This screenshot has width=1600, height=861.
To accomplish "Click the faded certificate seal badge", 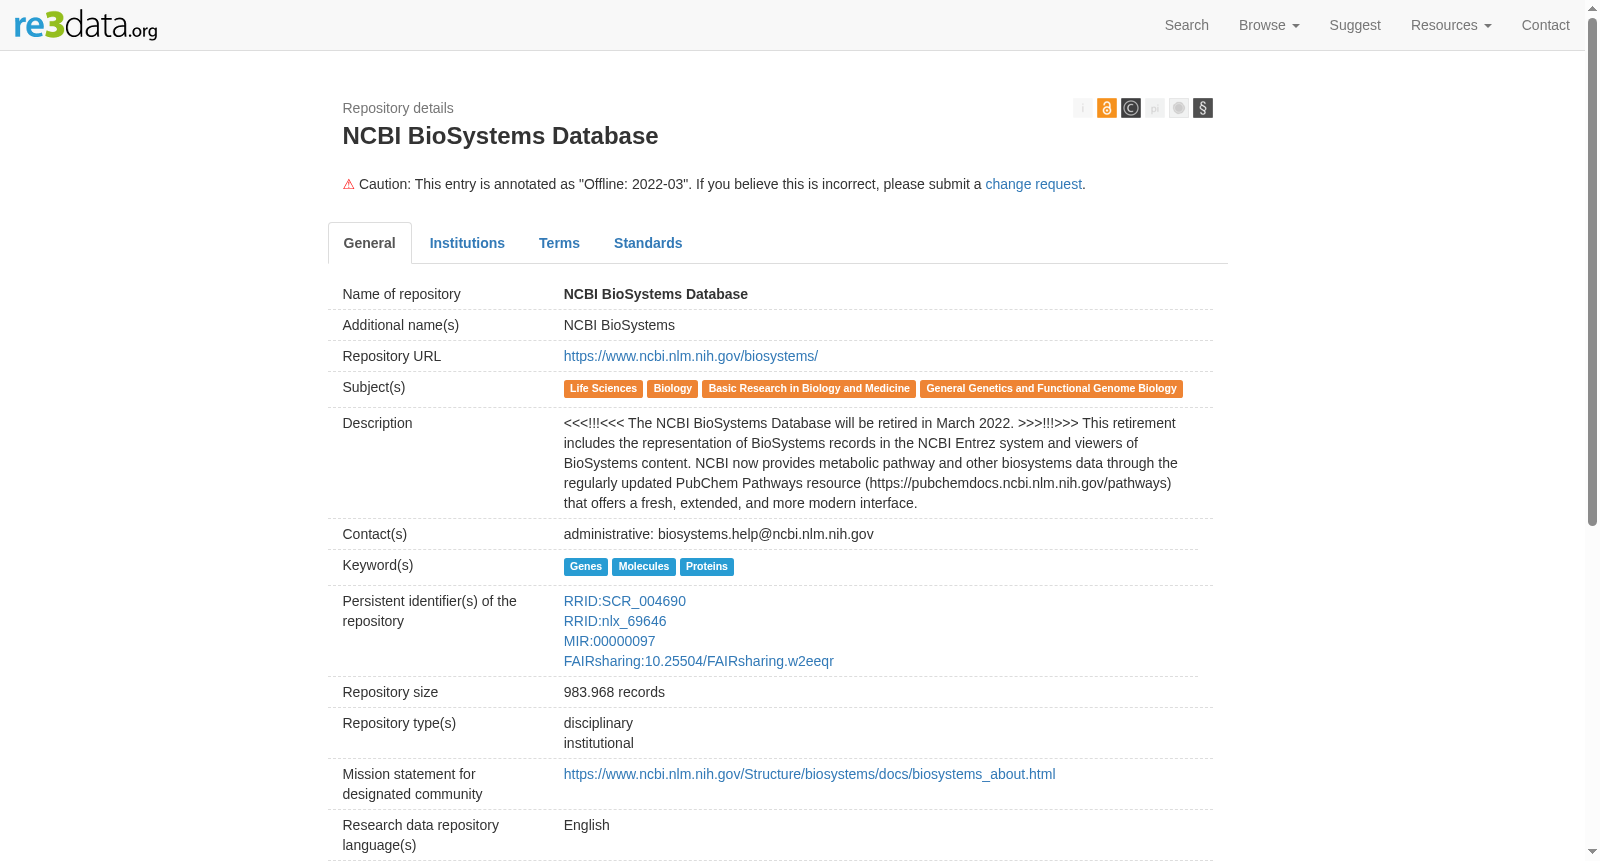I will pyautogui.click(x=1179, y=108).
